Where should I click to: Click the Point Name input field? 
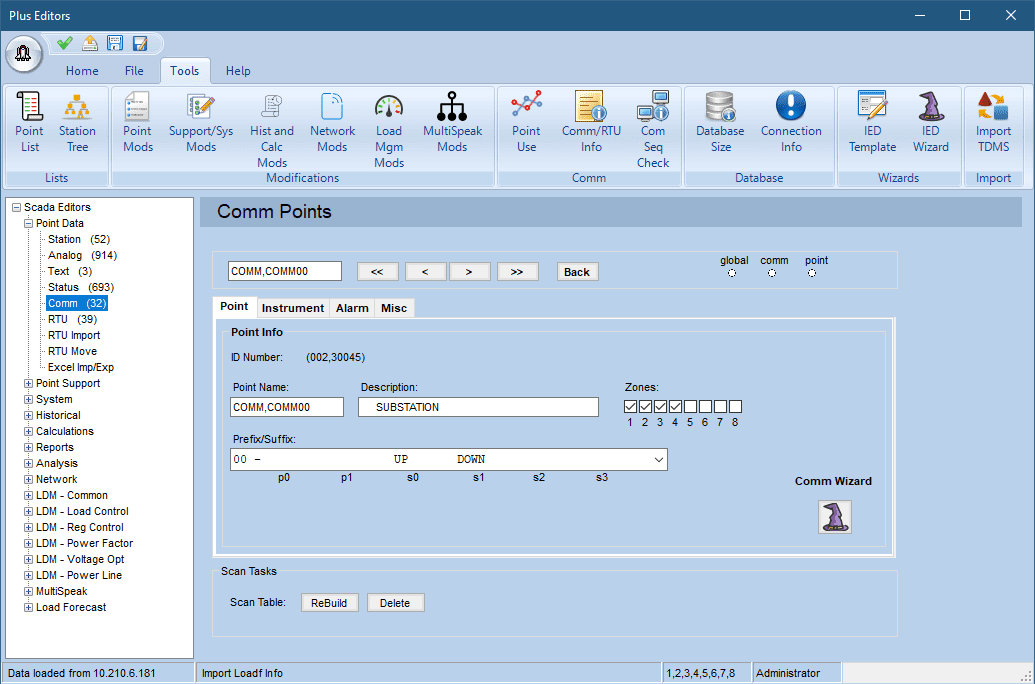(x=287, y=407)
